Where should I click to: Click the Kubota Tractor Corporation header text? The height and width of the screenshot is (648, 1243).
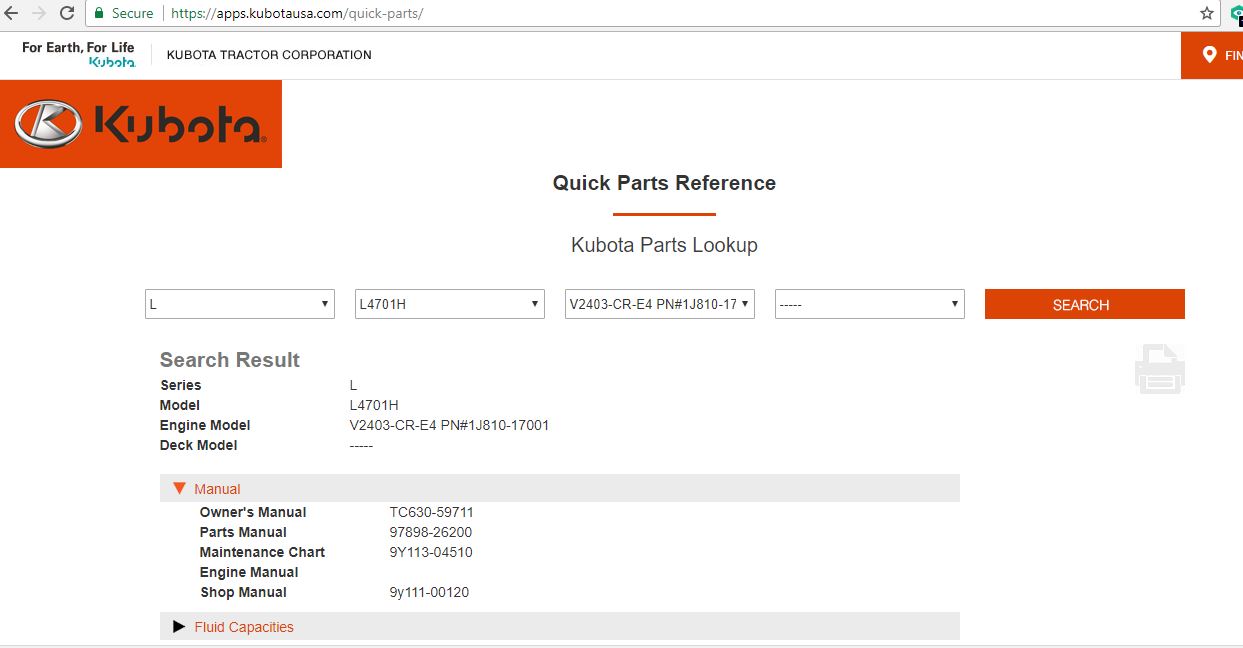[x=269, y=55]
